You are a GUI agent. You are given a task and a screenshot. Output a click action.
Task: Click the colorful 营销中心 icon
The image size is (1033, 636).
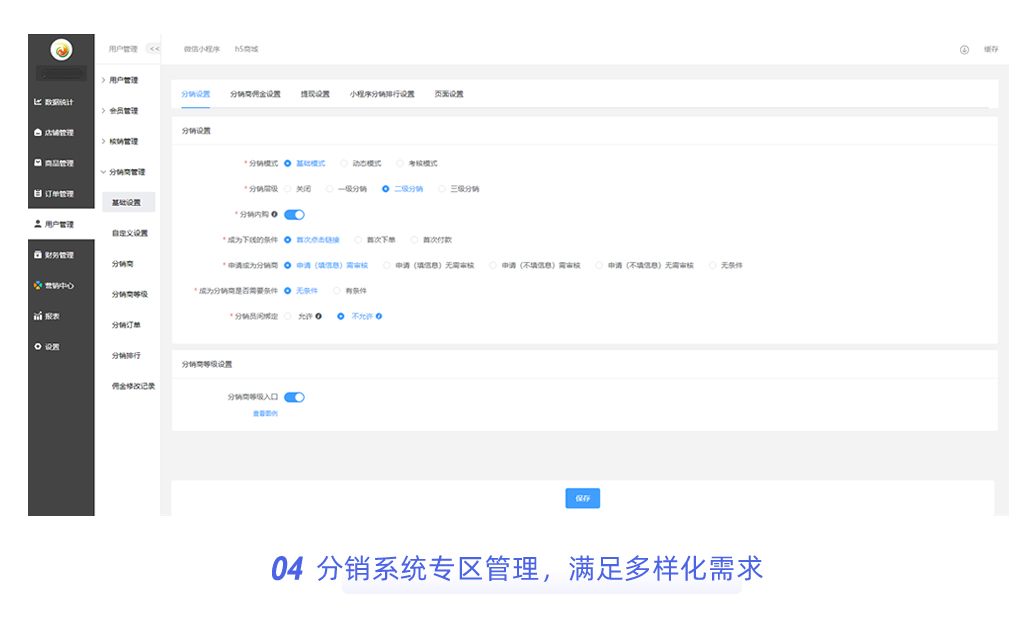point(38,286)
